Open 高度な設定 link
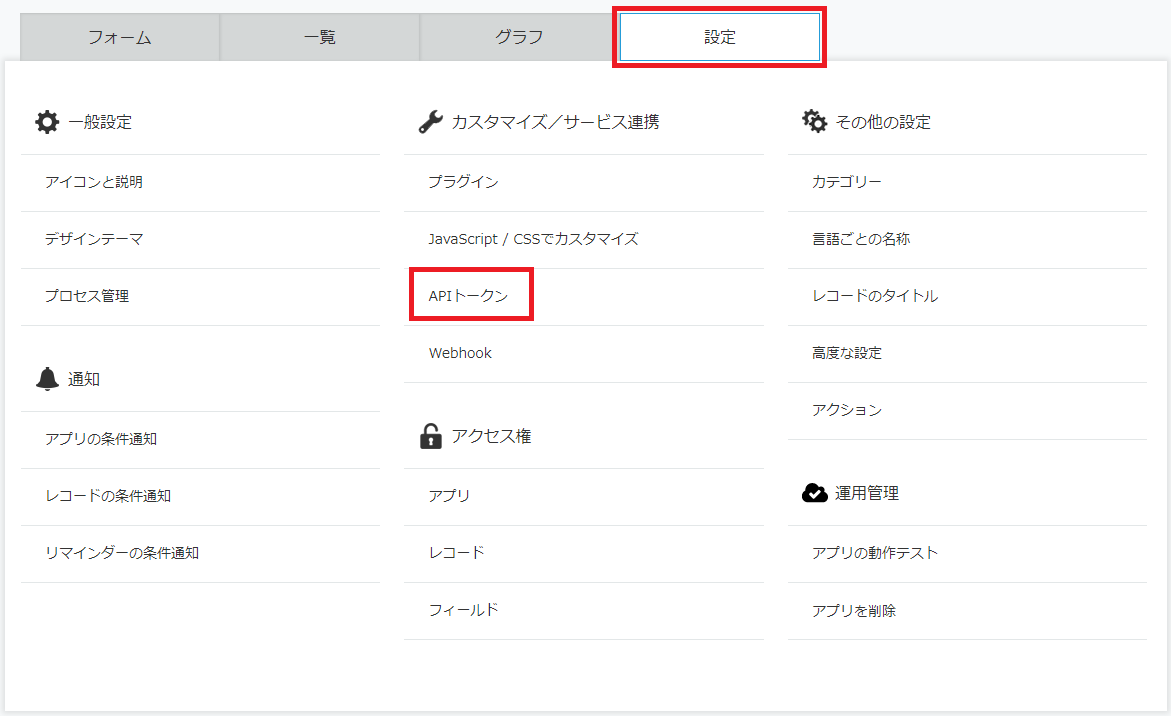This screenshot has height=716, width=1171. pos(847,353)
